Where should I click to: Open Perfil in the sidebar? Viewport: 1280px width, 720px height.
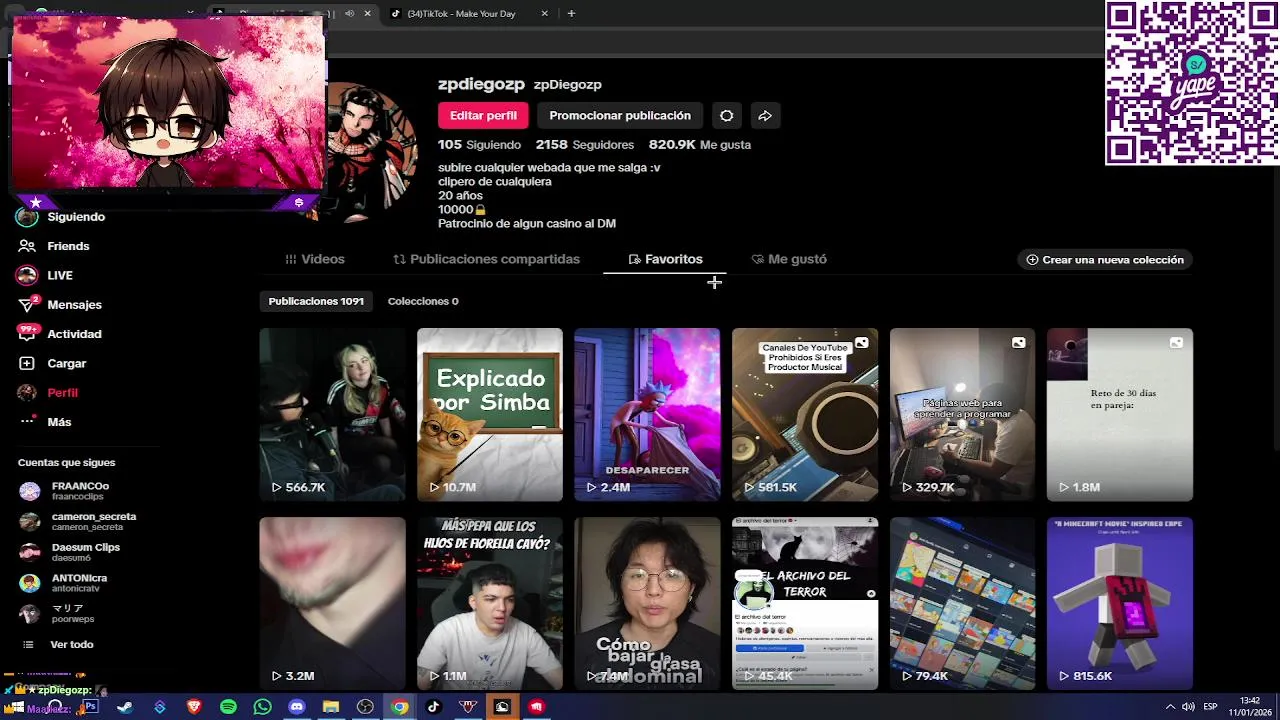click(48, 393)
